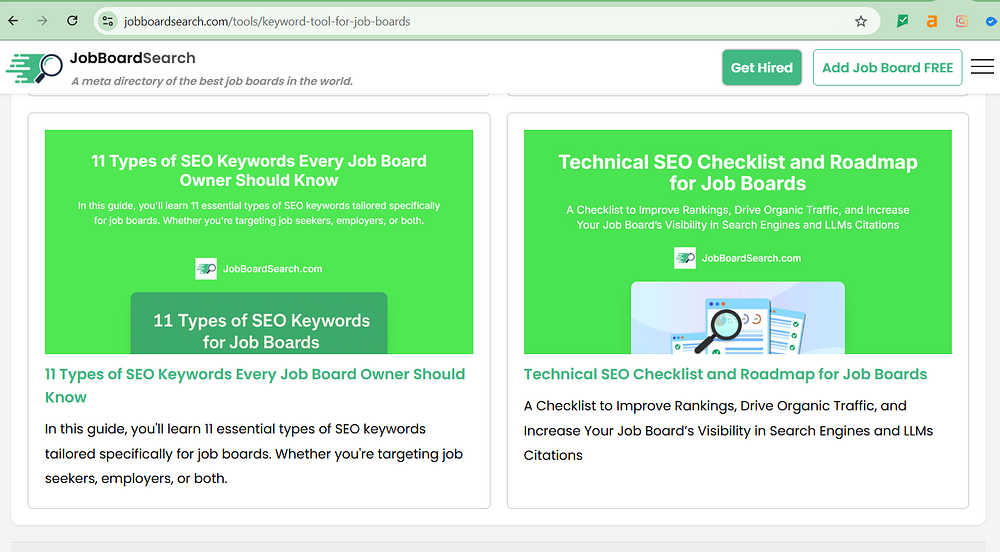The image size is (1000, 552).
Task: Open the JobBoardSearch site title link
Action: pos(133,58)
